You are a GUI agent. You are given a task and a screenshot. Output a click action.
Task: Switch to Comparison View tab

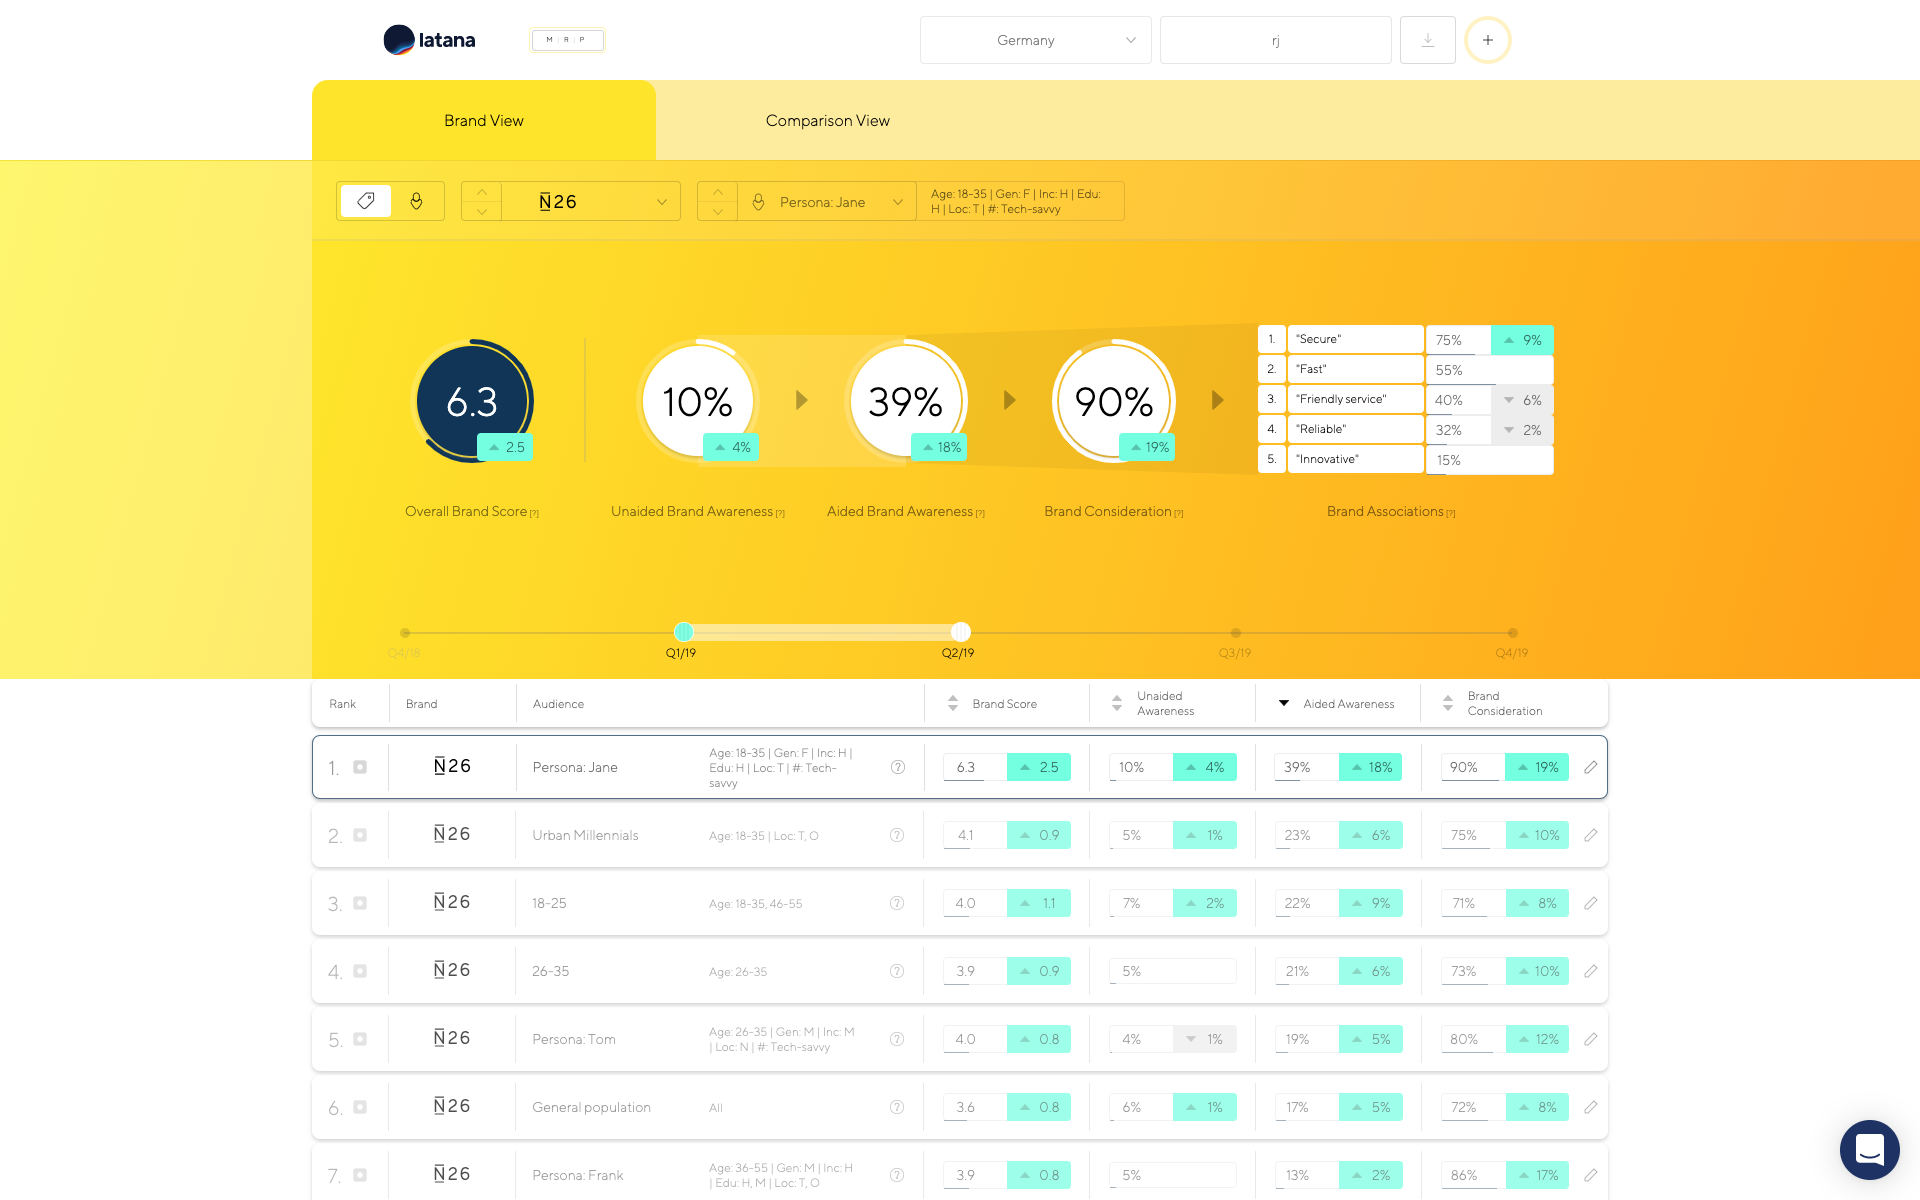pyautogui.click(x=827, y=120)
